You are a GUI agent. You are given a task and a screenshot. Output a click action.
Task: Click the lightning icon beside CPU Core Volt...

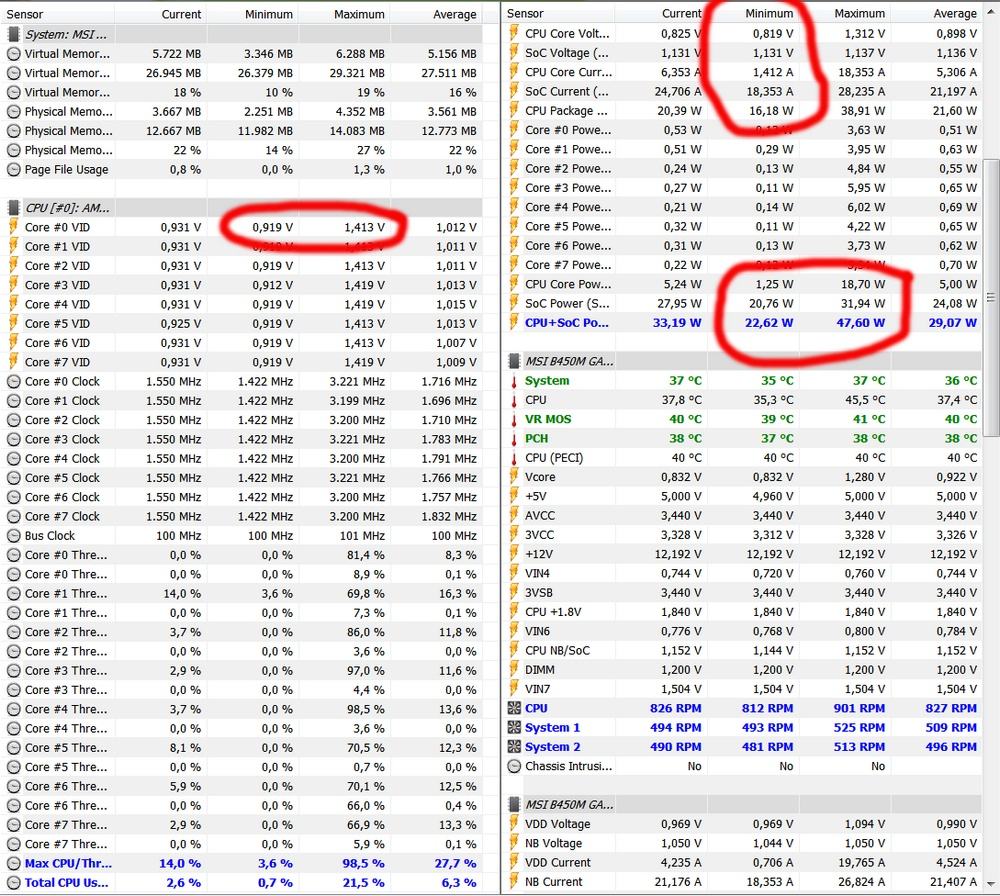[x=514, y=33]
